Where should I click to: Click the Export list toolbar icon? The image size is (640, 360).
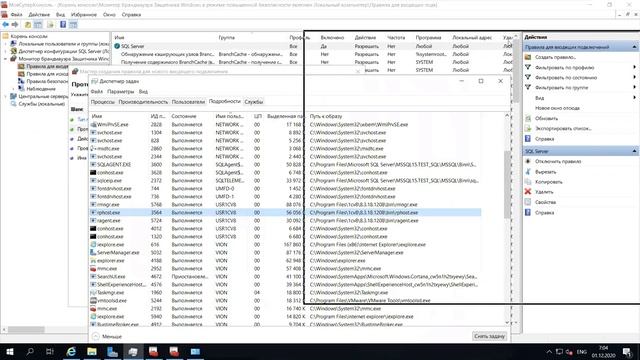tap(50, 25)
